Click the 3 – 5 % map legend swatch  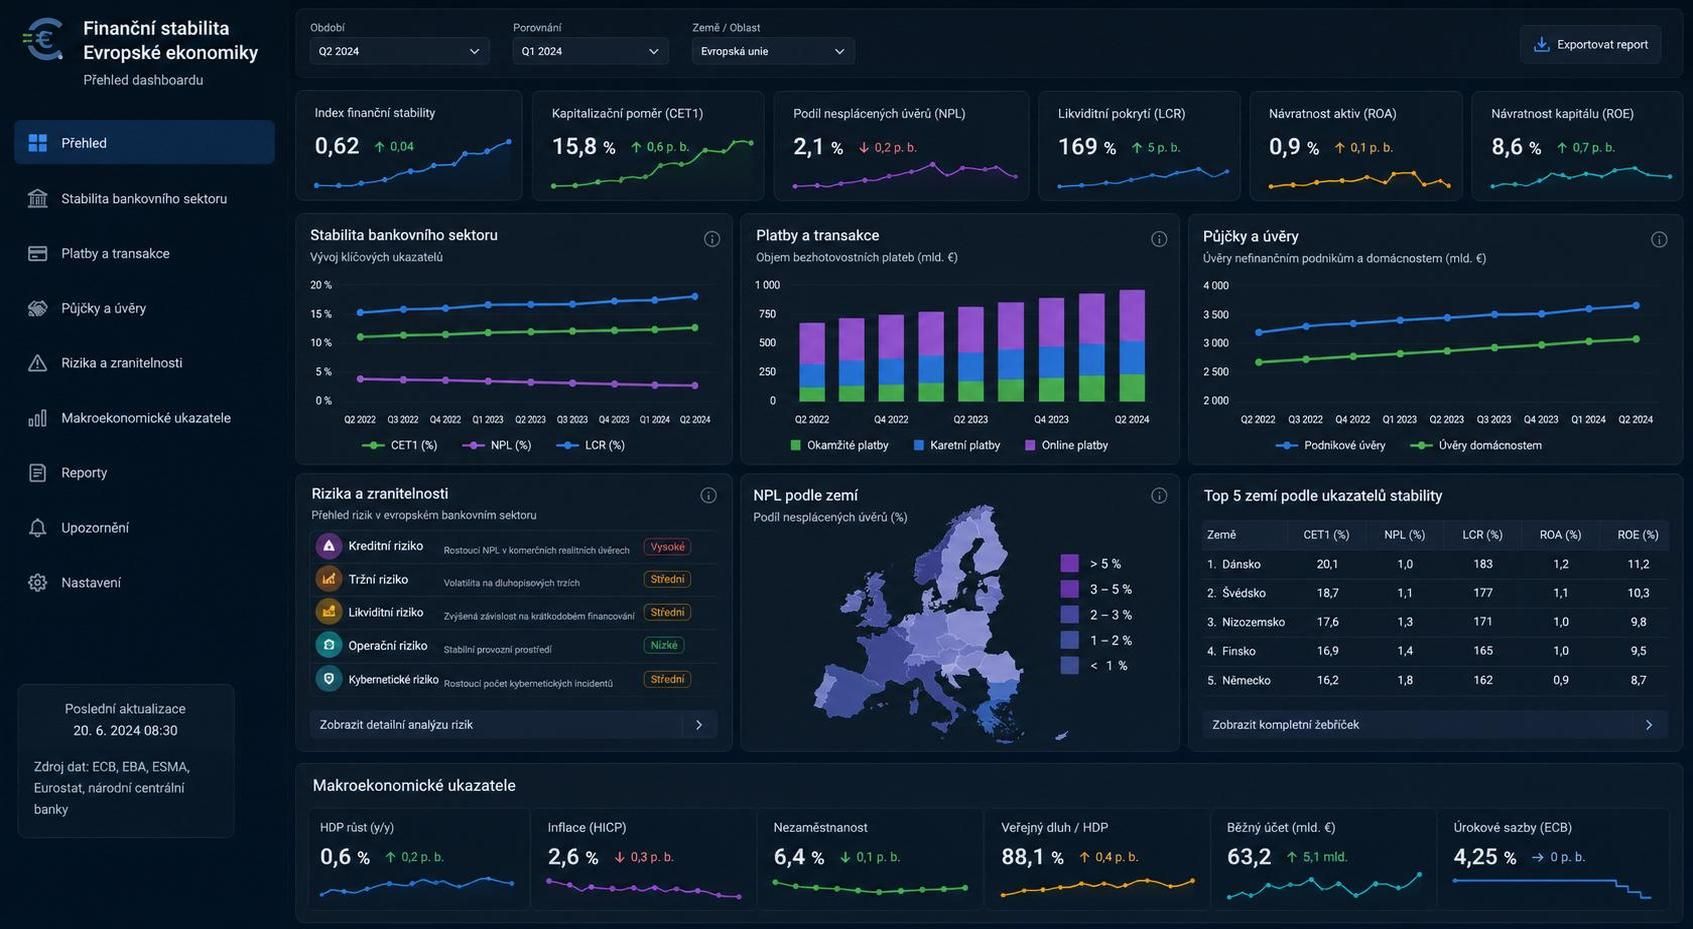[x=1069, y=589]
